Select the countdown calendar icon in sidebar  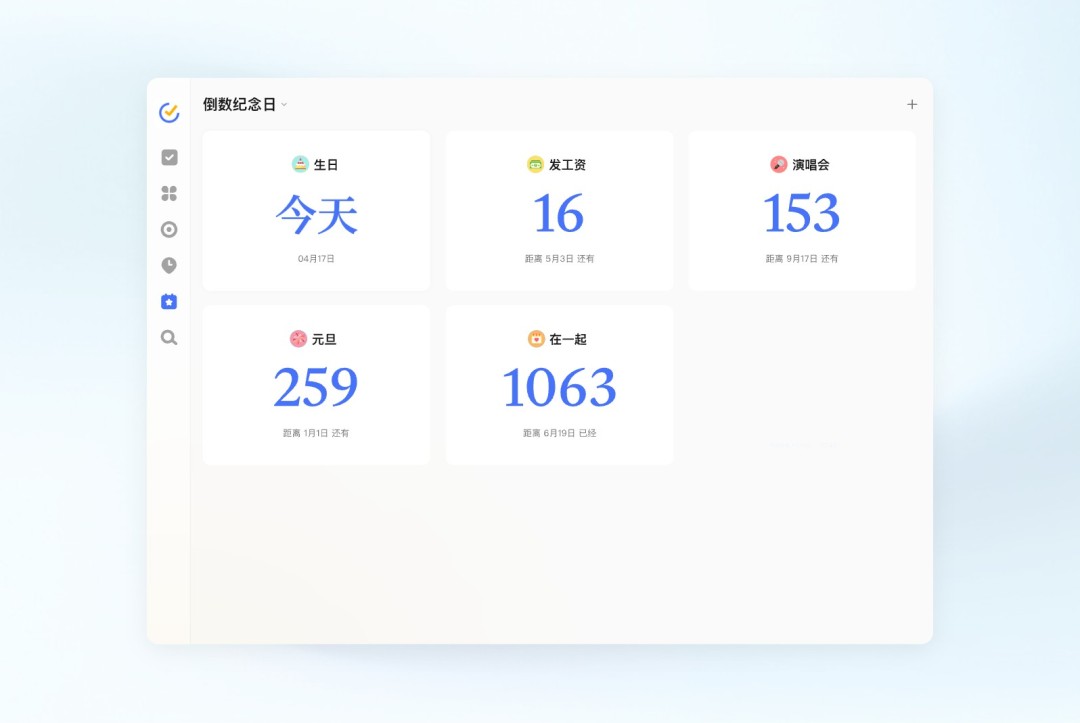[x=168, y=301]
